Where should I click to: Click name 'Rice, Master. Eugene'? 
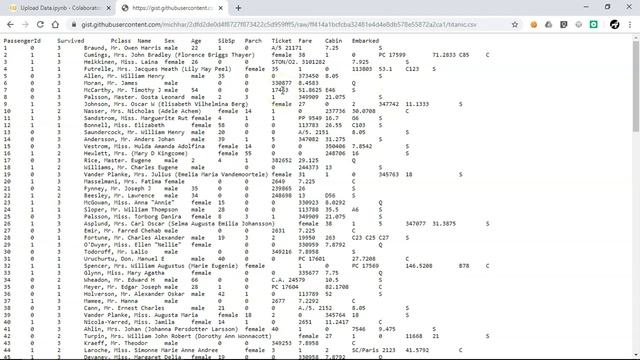coord(117,160)
